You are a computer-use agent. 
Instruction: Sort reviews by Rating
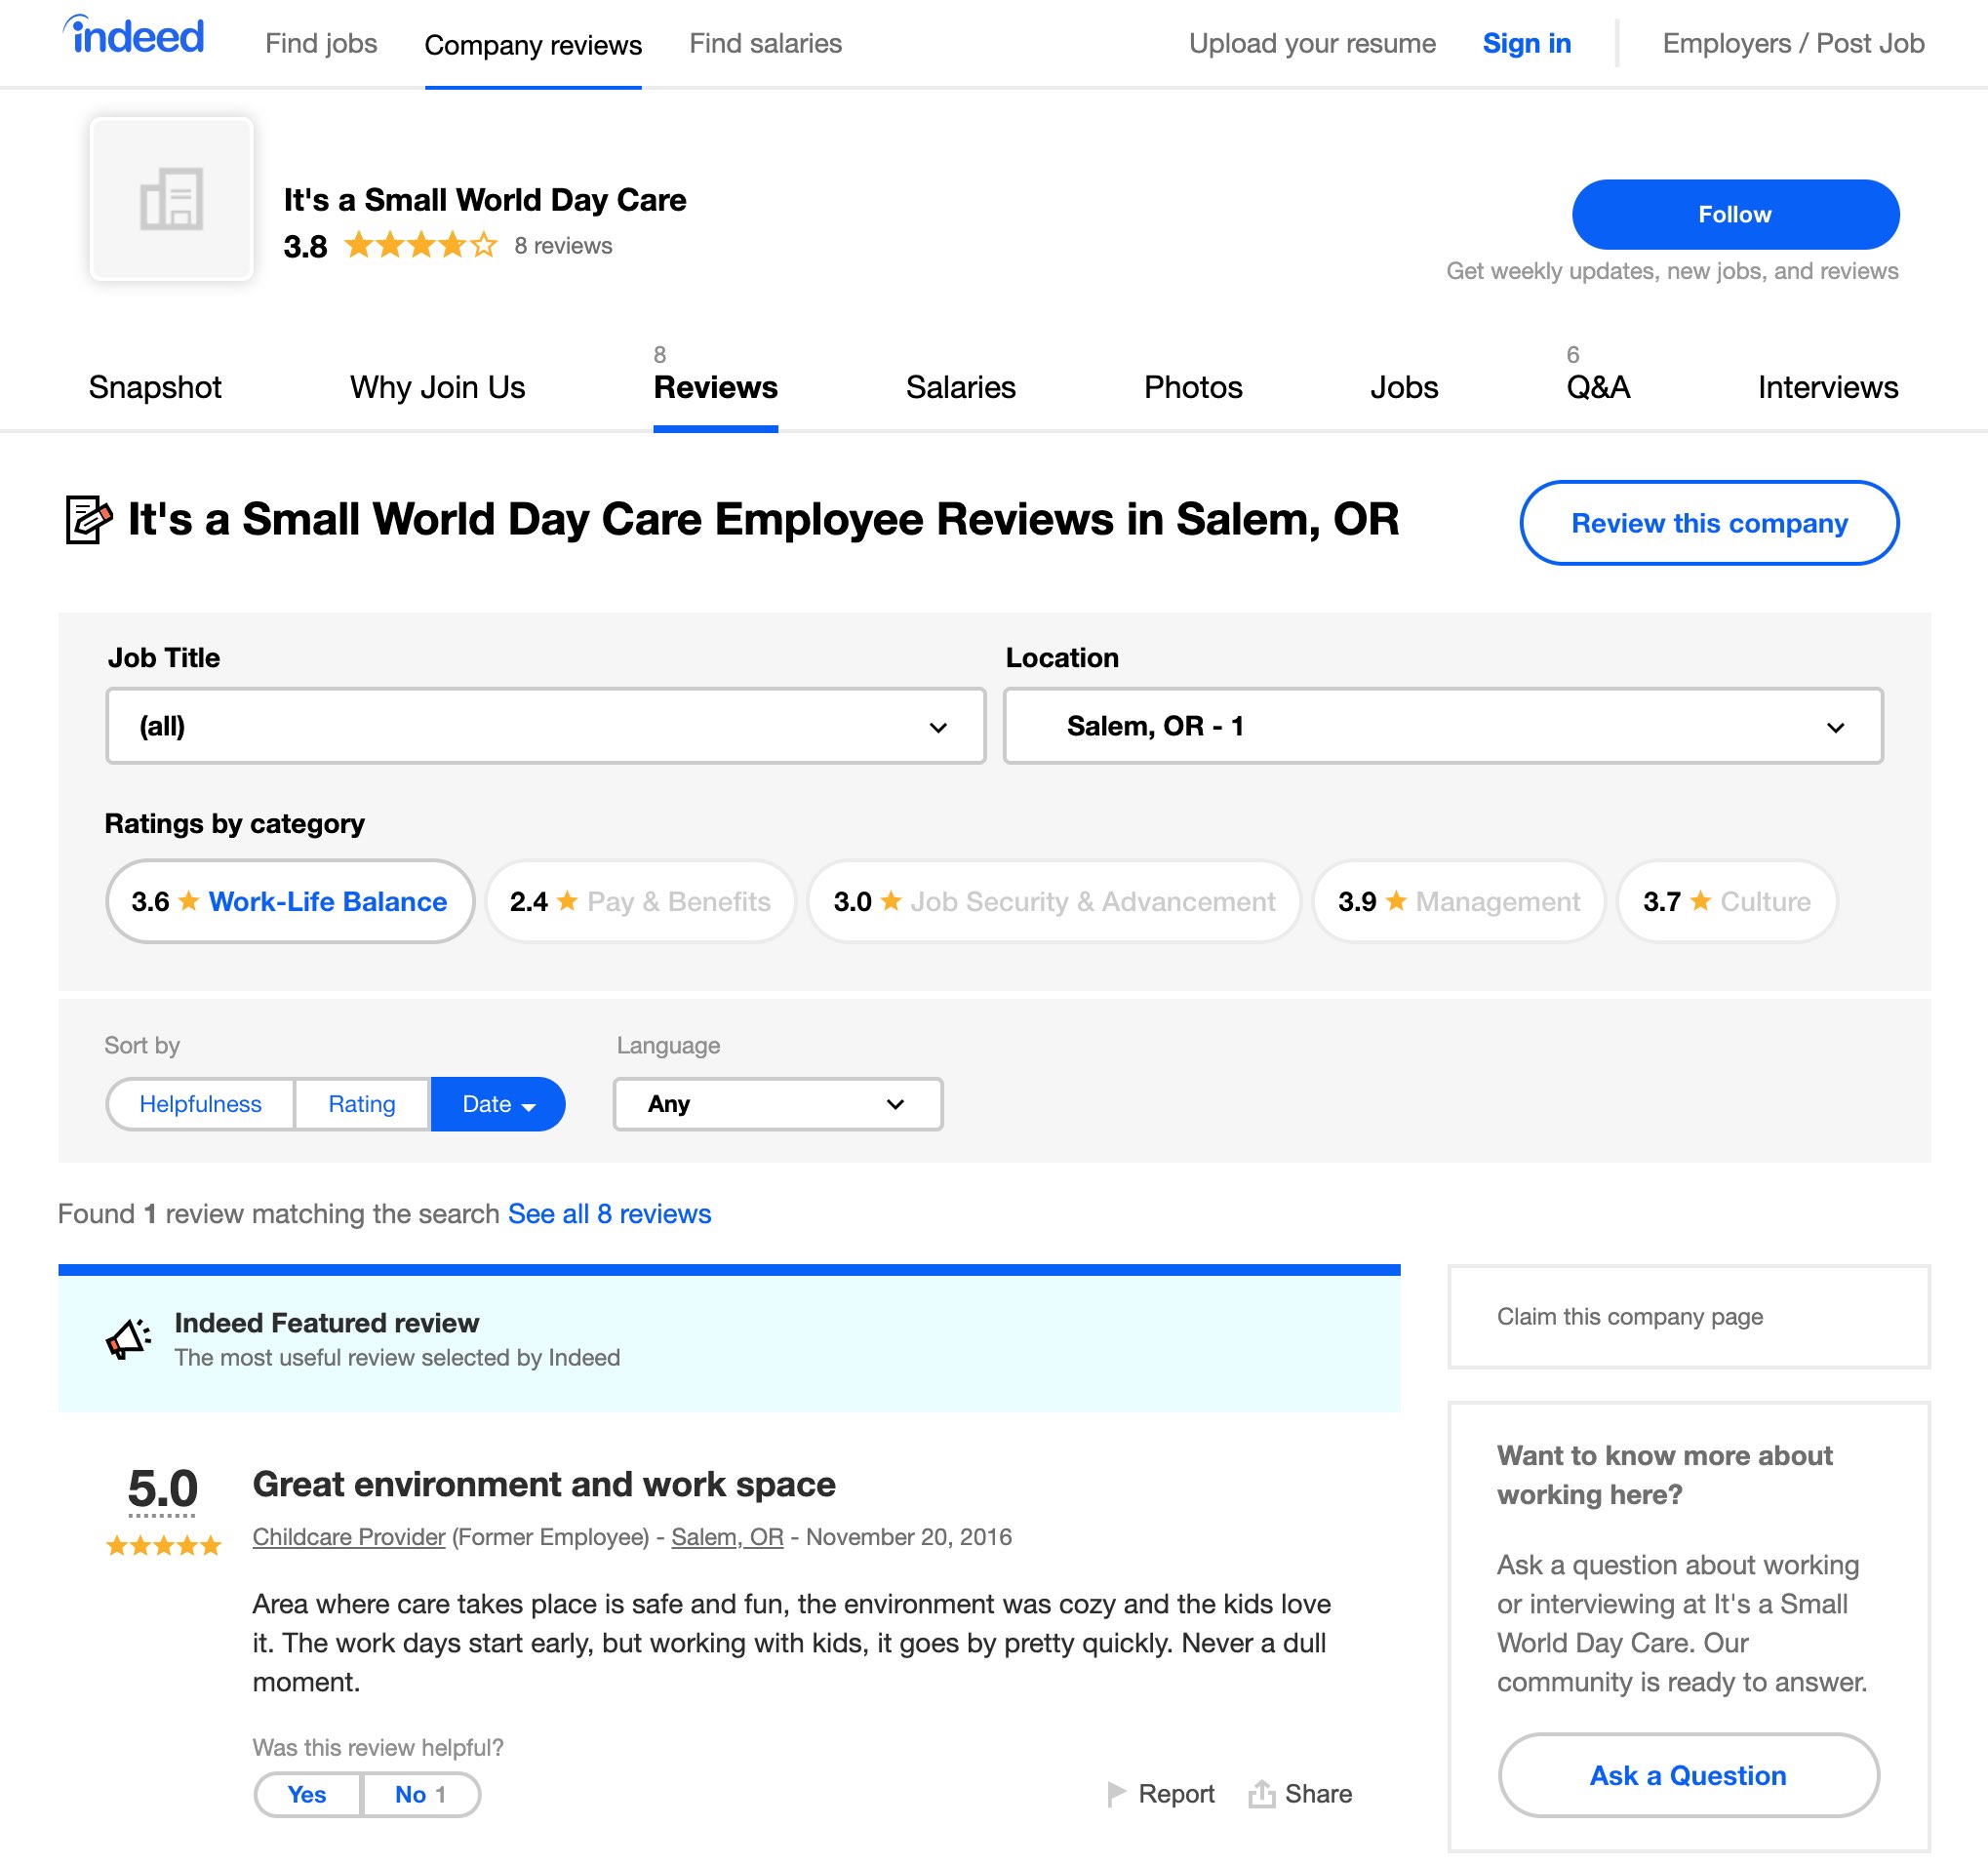(361, 1104)
